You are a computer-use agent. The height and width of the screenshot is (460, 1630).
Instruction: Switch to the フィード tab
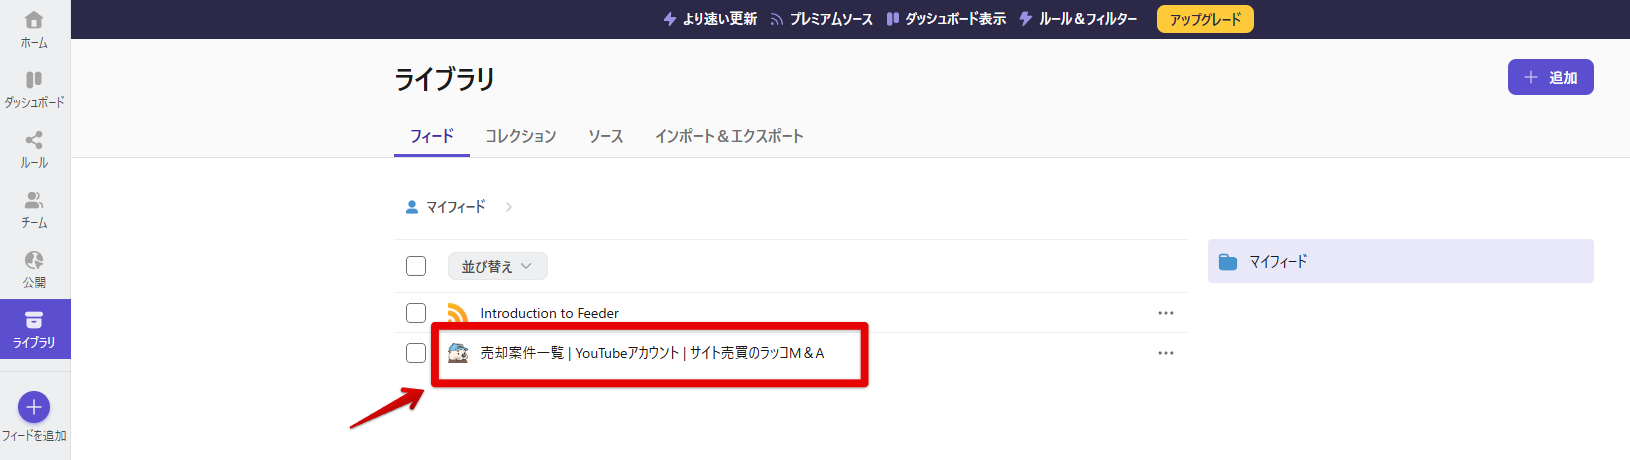click(432, 136)
